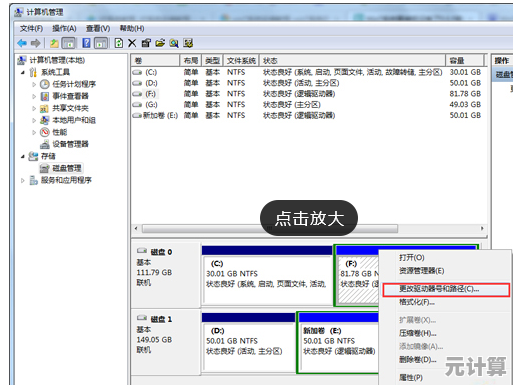Click the Explore magnifier toolbar icon
513x385 pixels.
point(174,43)
